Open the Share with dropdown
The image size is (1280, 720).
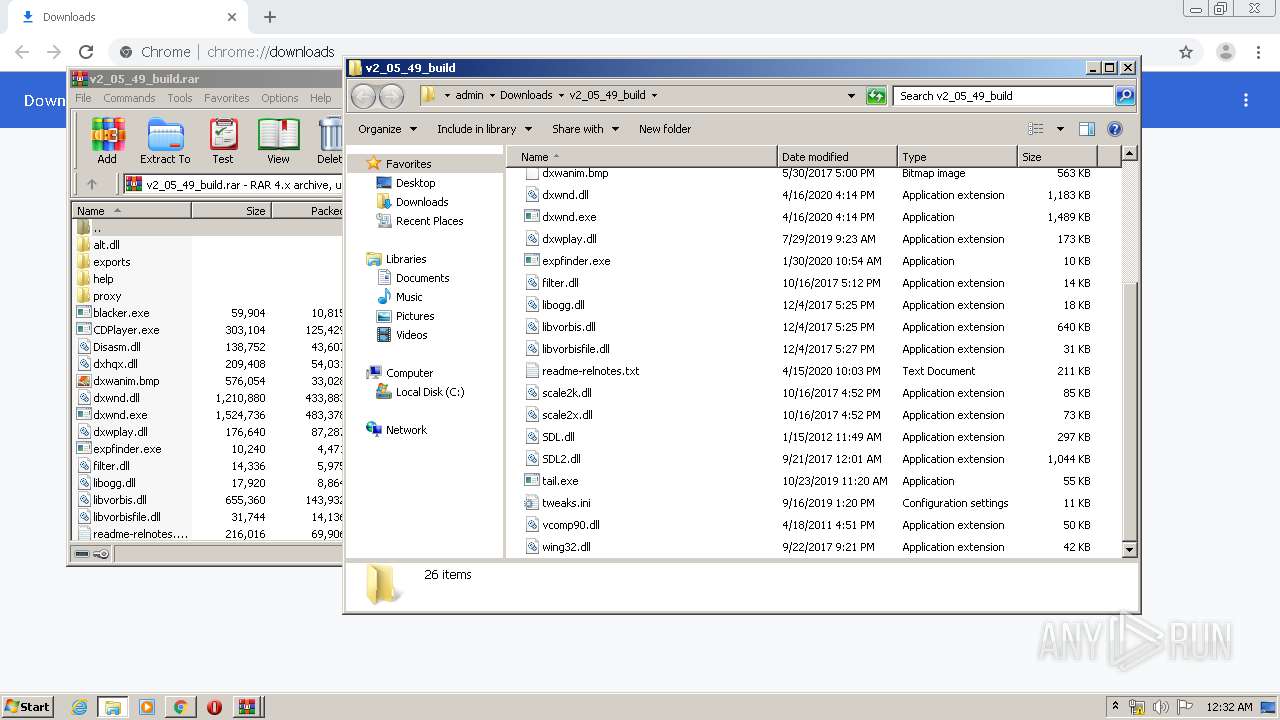585,129
